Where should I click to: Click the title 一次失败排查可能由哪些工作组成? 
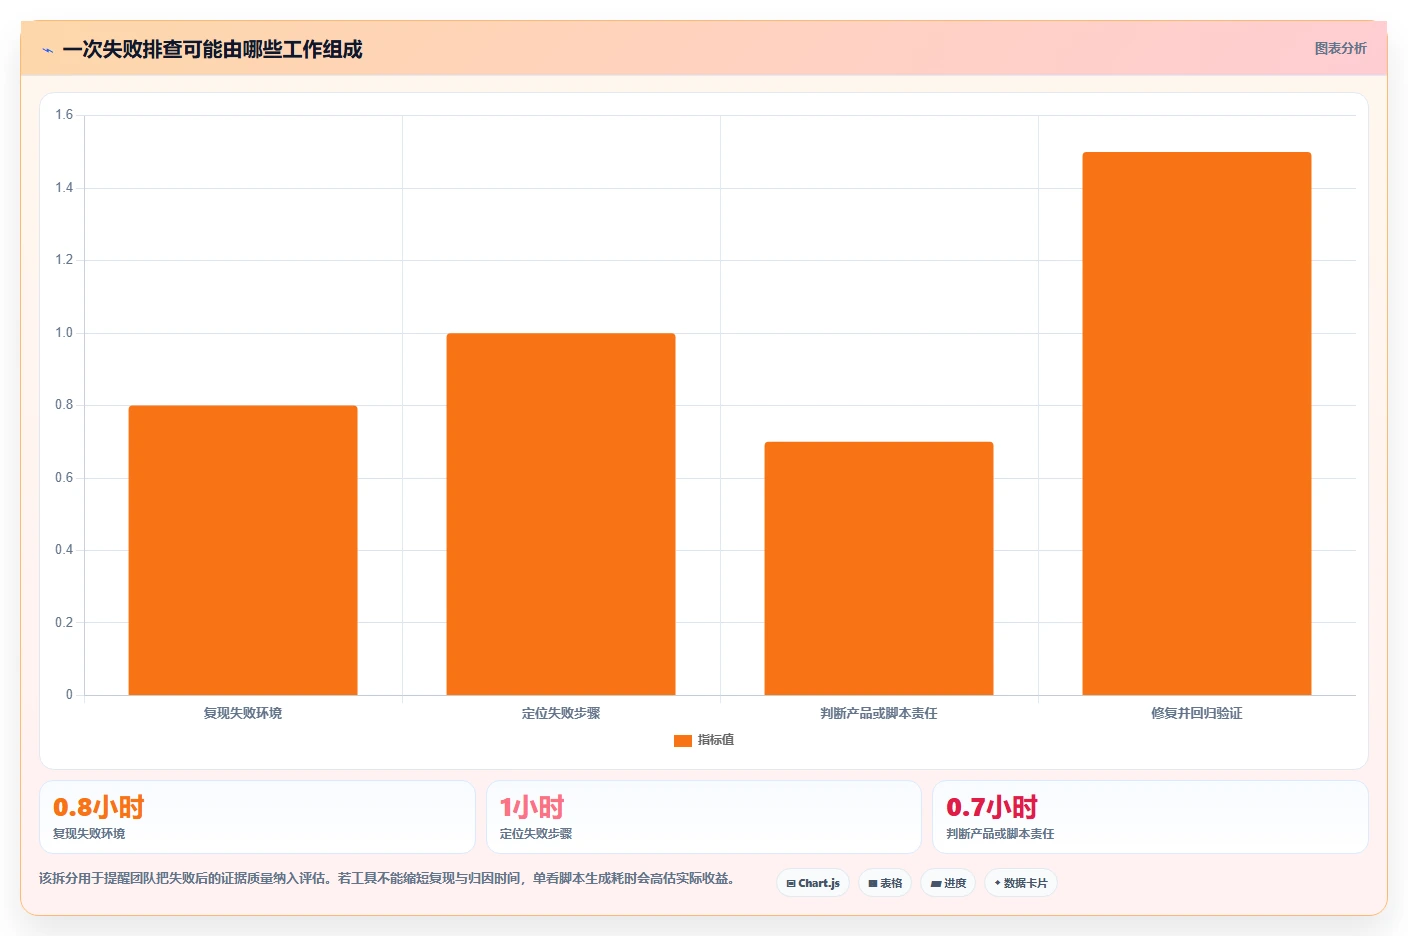point(212,50)
